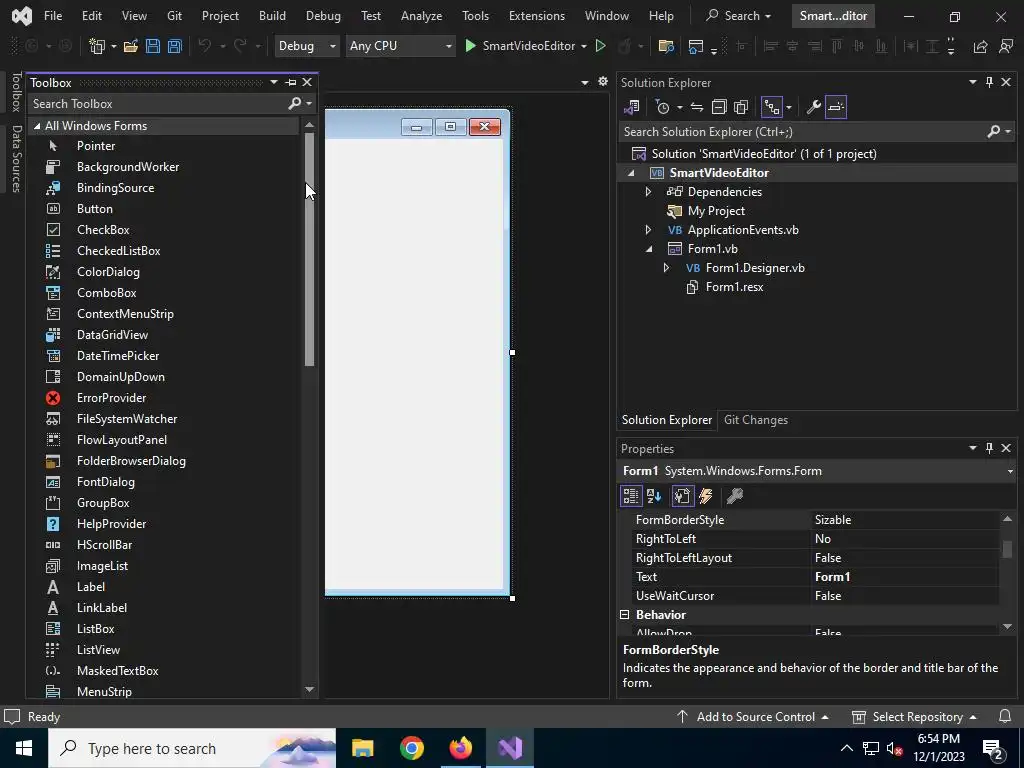Click the Windows taskbar search box
This screenshot has height=768, width=1024.
[192, 748]
